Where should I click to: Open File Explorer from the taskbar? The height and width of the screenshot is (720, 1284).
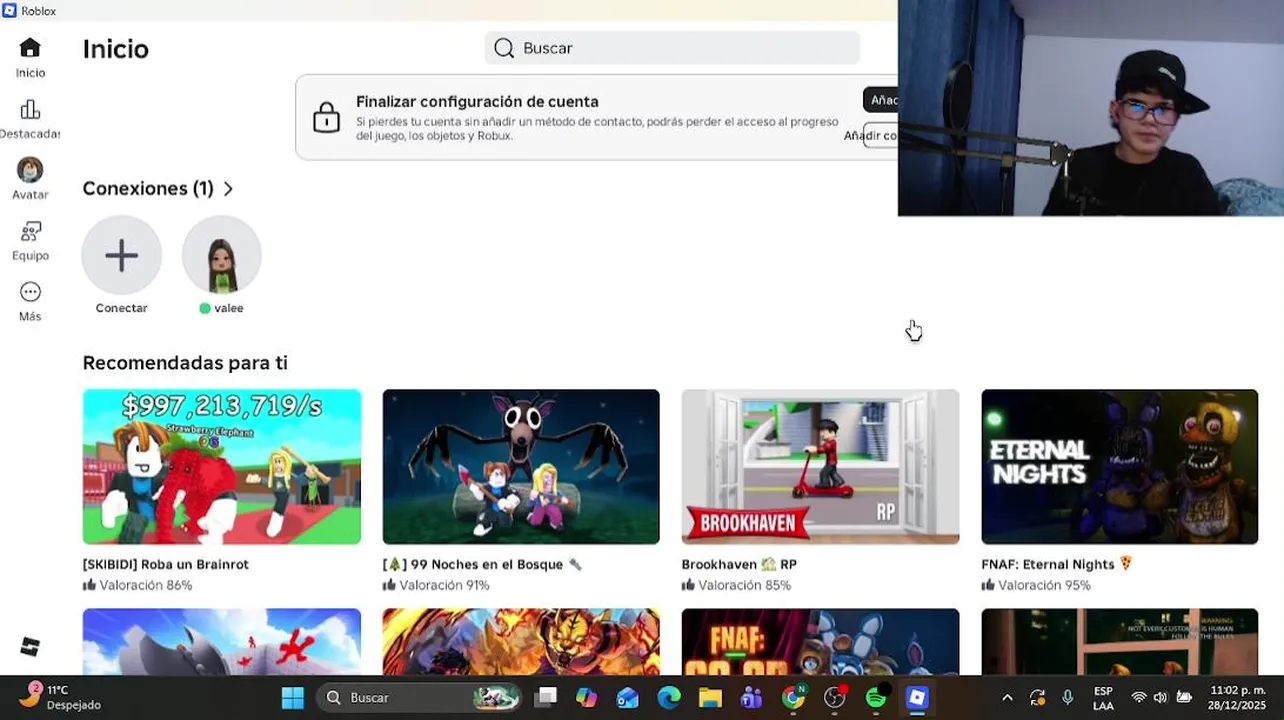pos(710,698)
